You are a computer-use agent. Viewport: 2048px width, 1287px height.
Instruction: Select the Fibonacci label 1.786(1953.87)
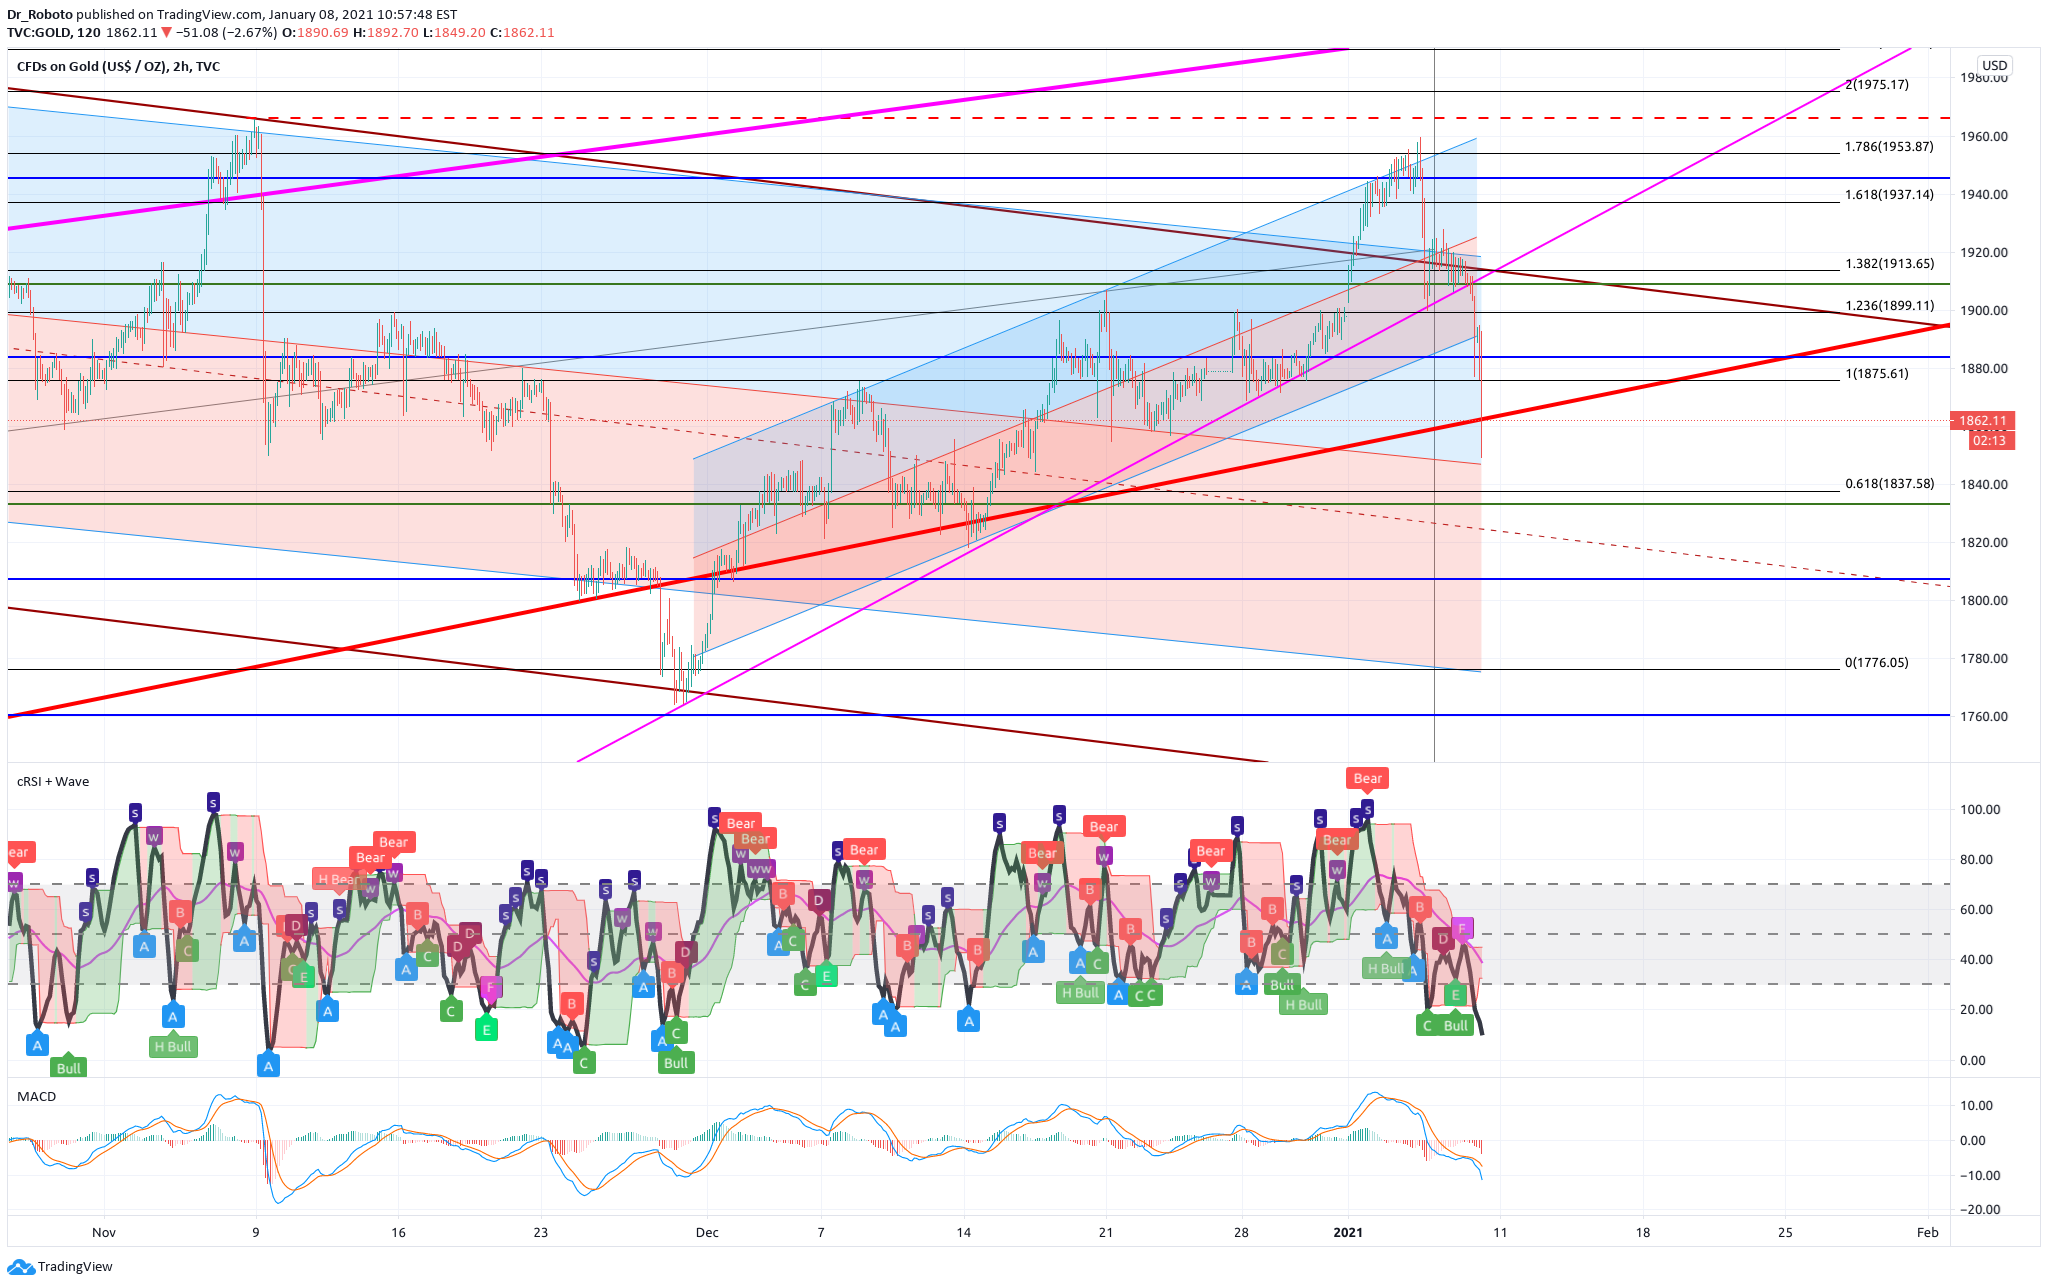(1889, 147)
